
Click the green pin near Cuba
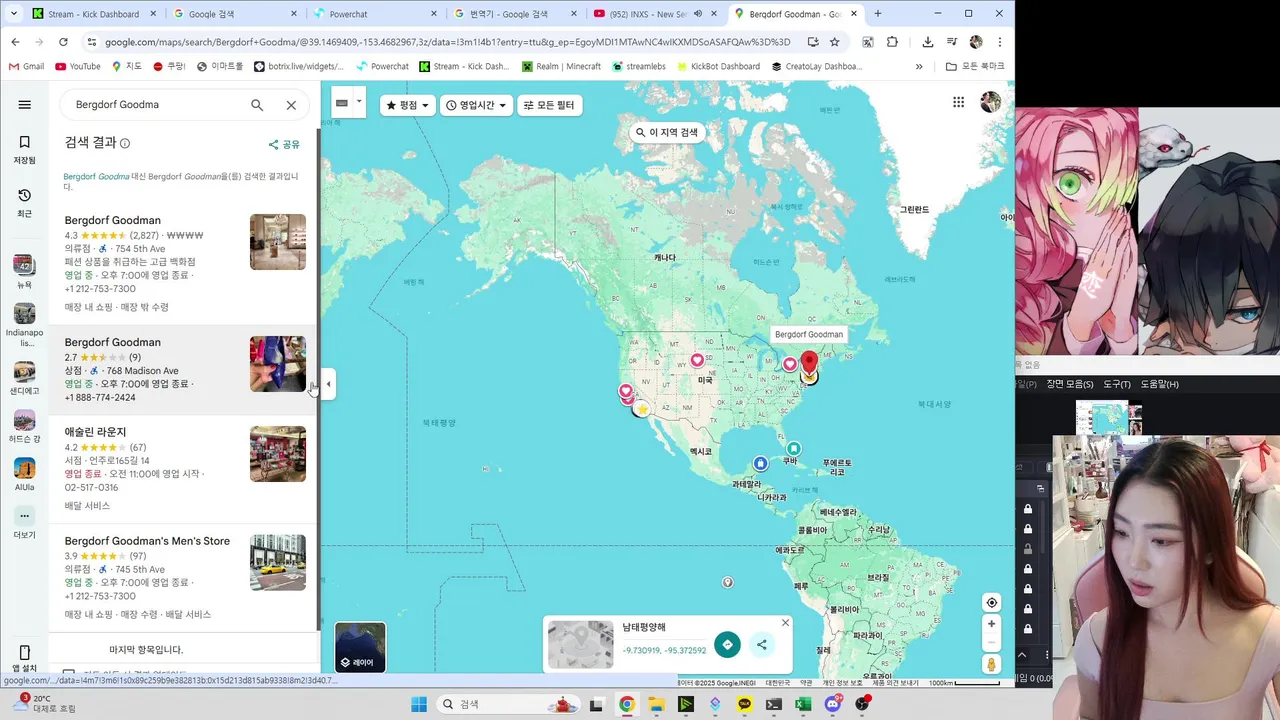[x=794, y=449]
